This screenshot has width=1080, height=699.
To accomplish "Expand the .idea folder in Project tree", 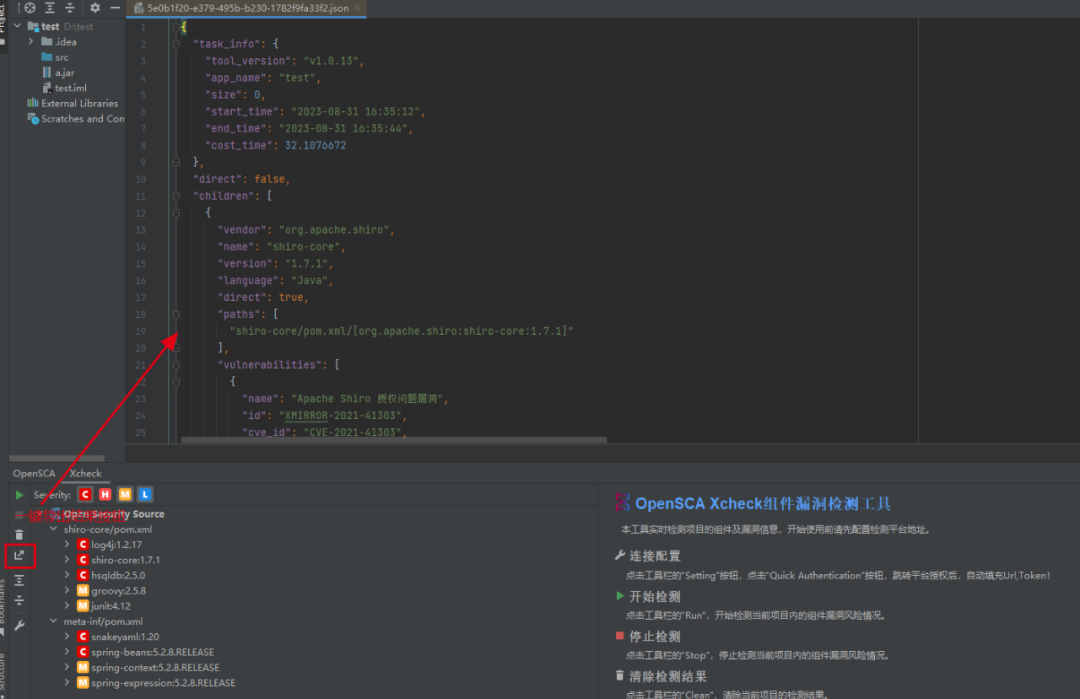I will 33,42.
